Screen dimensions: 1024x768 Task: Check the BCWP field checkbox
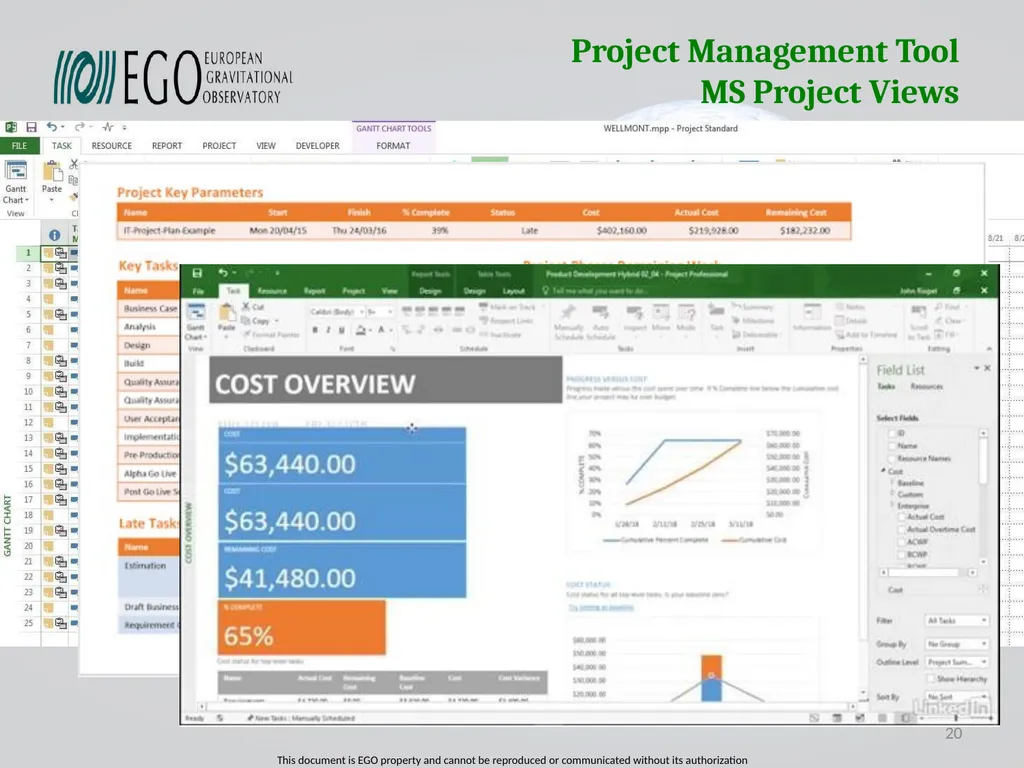coord(902,554)
